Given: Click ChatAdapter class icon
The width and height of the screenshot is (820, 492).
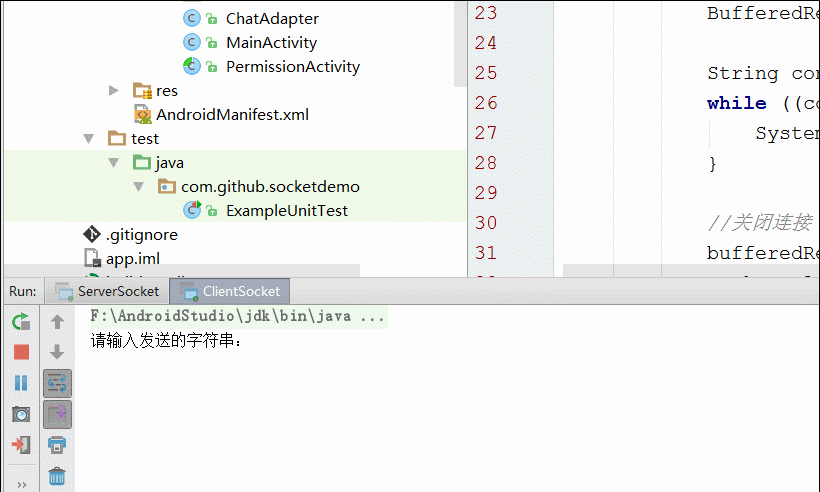Looking at the screenshot, I should 191,19.
